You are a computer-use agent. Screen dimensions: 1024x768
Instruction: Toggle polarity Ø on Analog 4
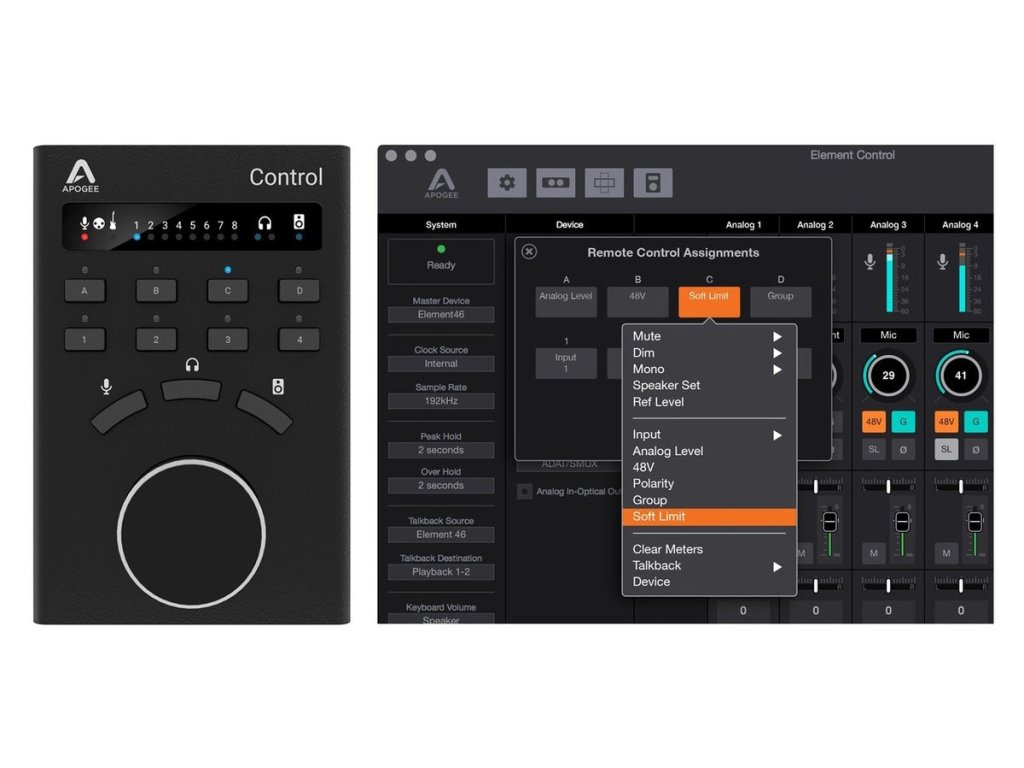point(976,449)
